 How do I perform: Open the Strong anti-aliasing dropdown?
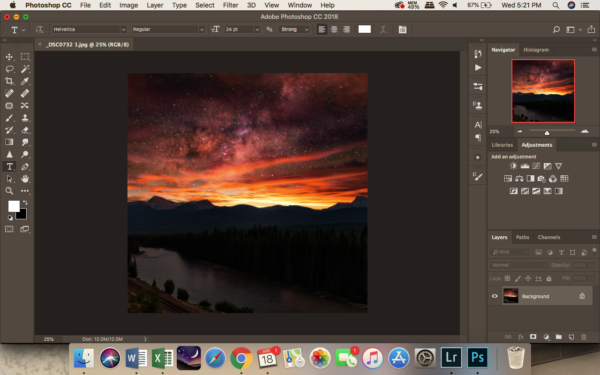[294, 29]
